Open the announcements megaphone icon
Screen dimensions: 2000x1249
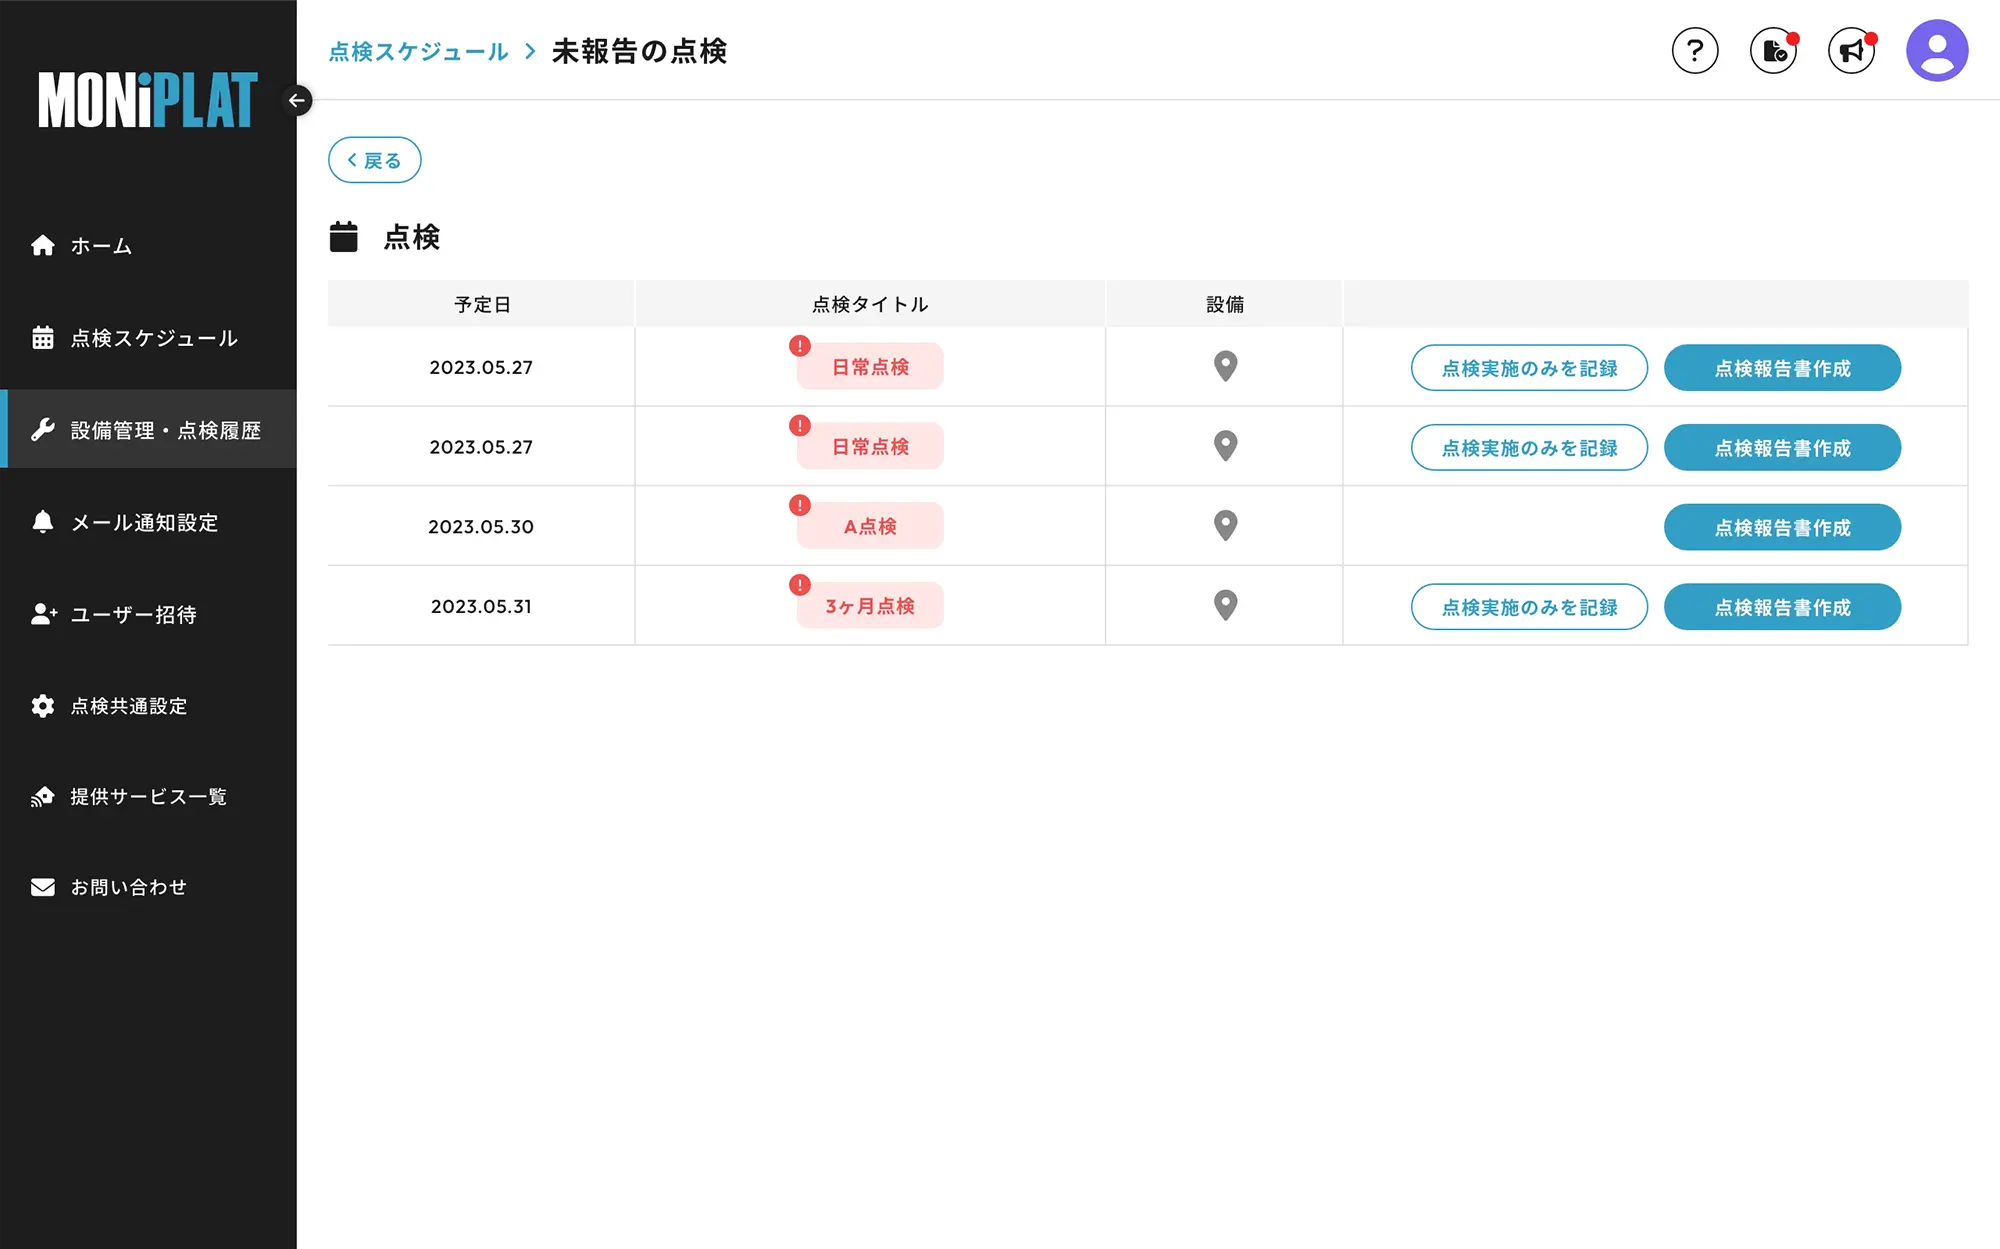click(x=1851, y=50)
